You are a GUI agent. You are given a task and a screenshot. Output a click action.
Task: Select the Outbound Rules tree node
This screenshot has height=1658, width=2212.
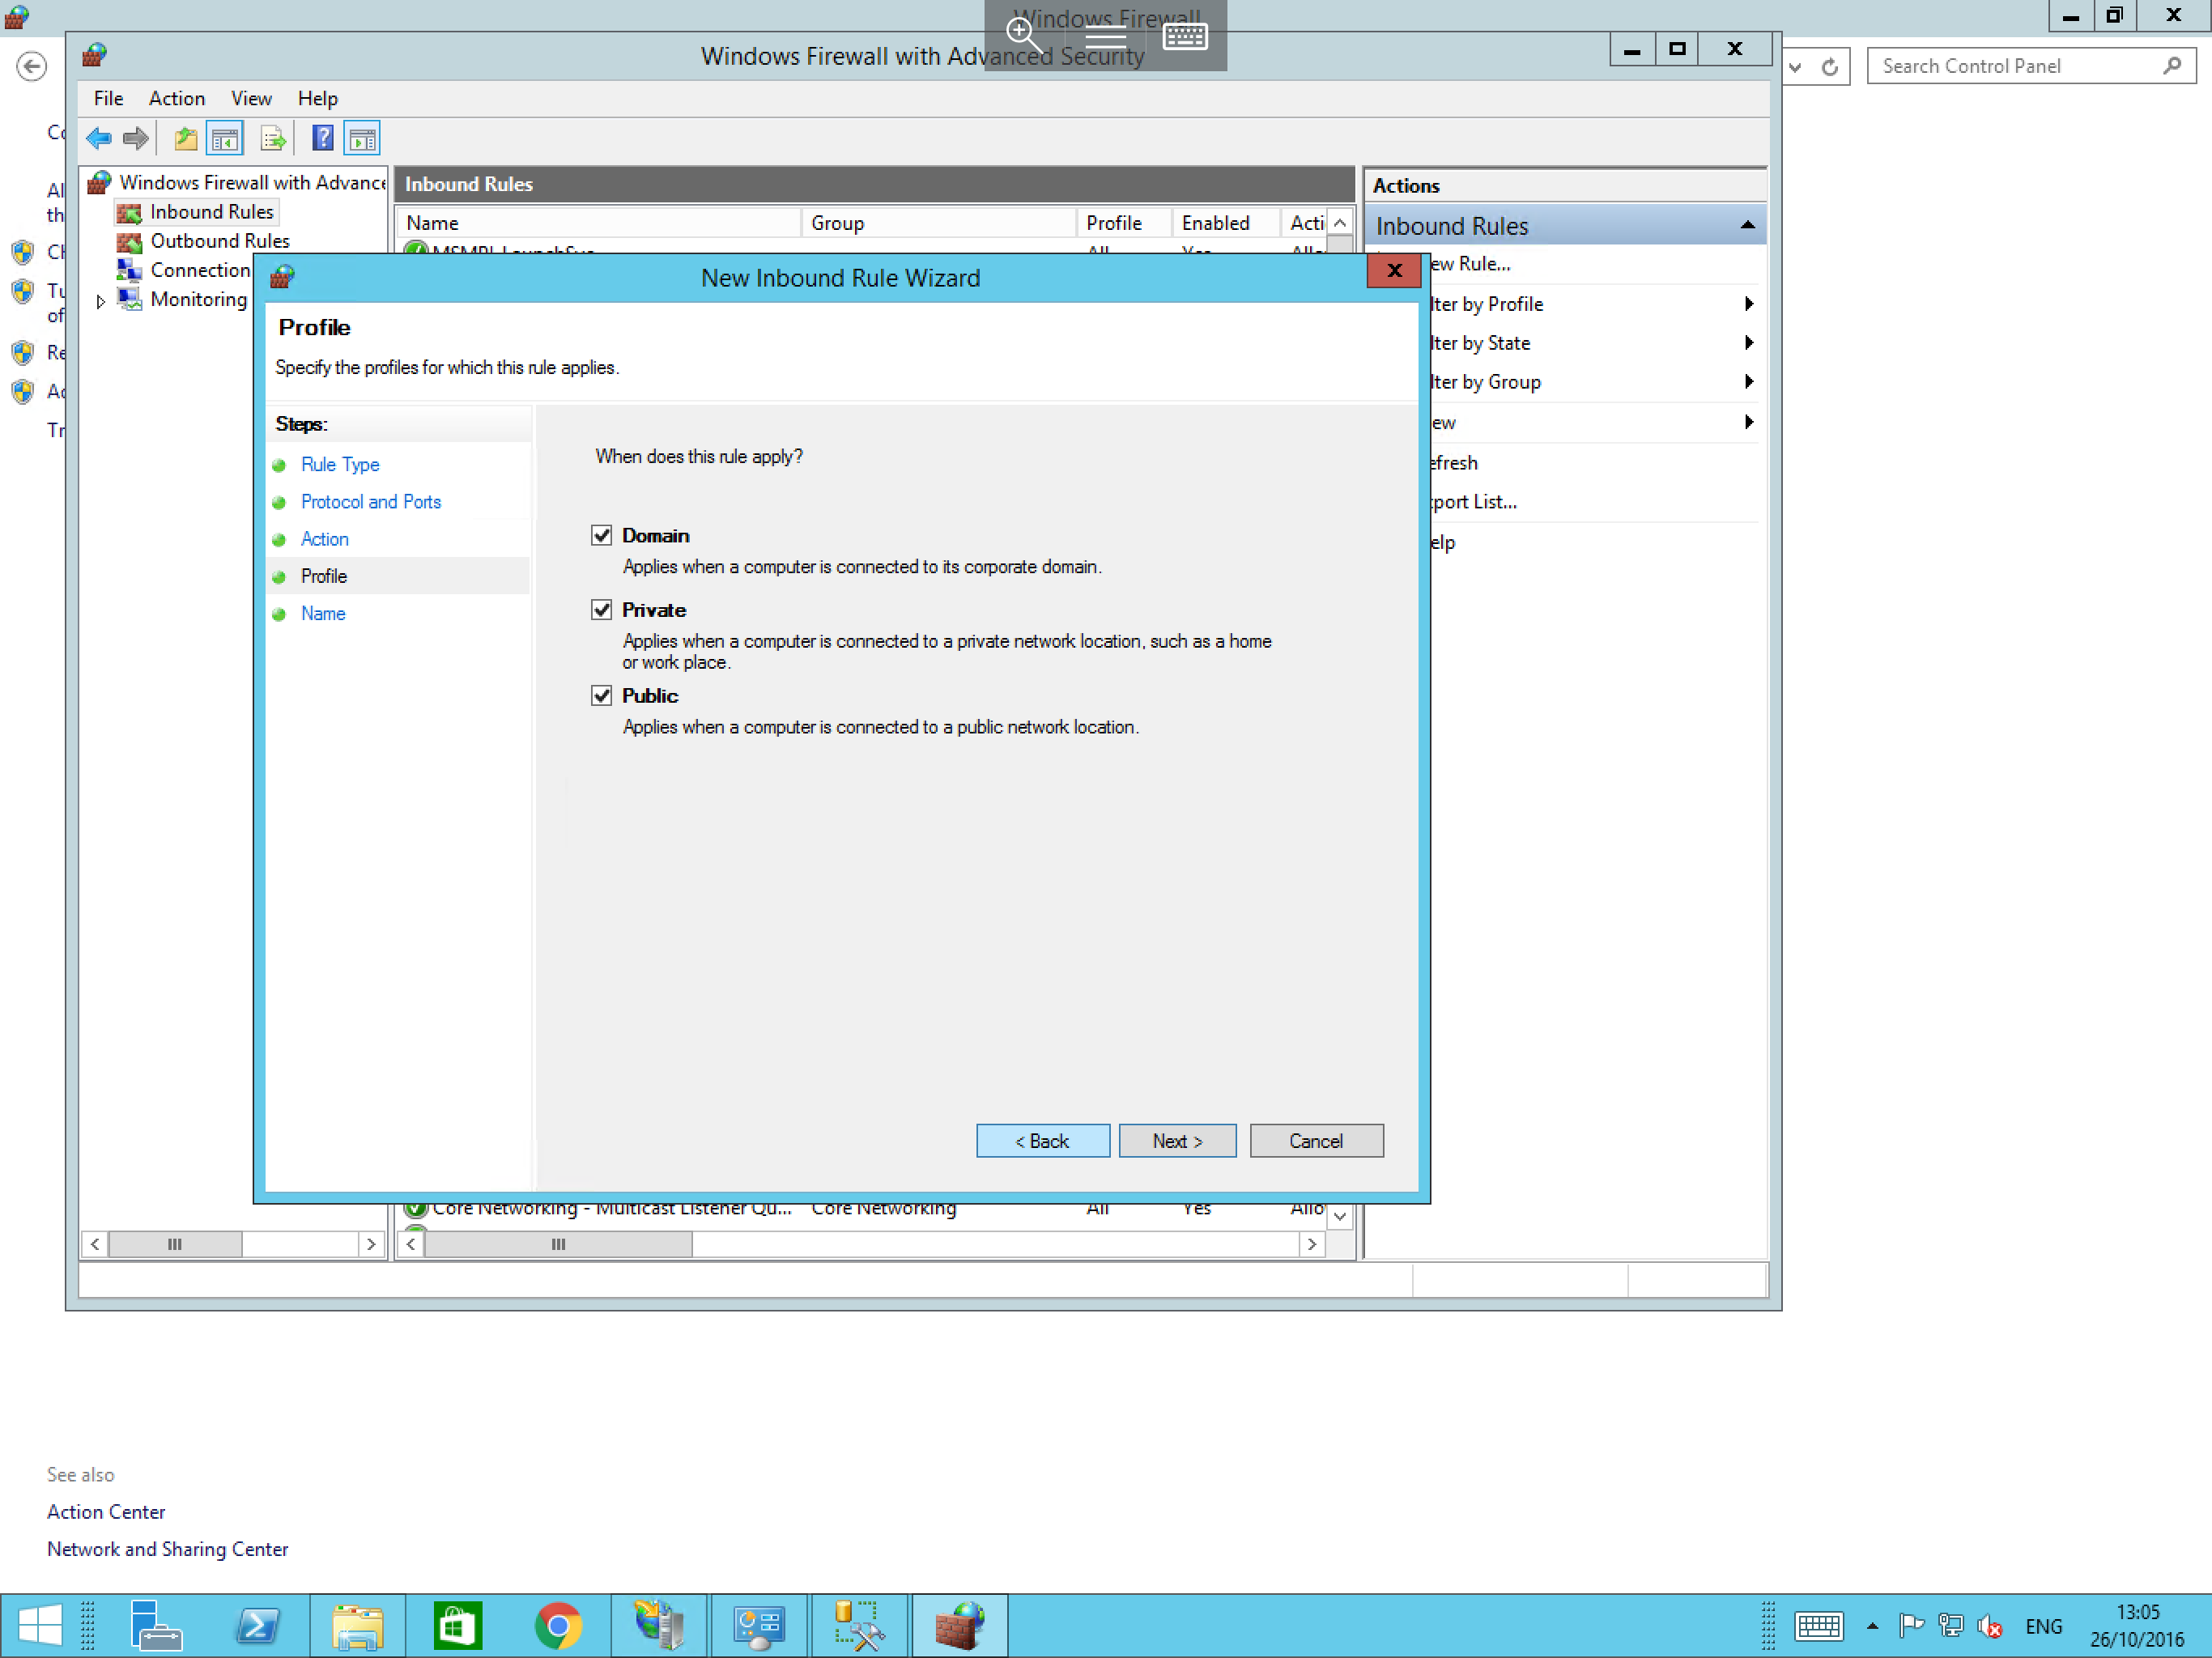[220, 240]
